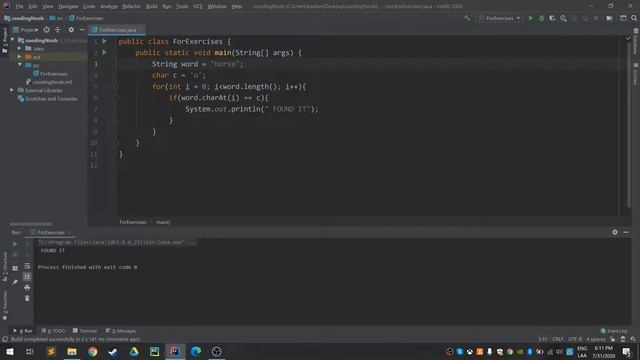Fold the for loop block at line 5
Screen dimensions: 640x360
(x=116, y=87)
